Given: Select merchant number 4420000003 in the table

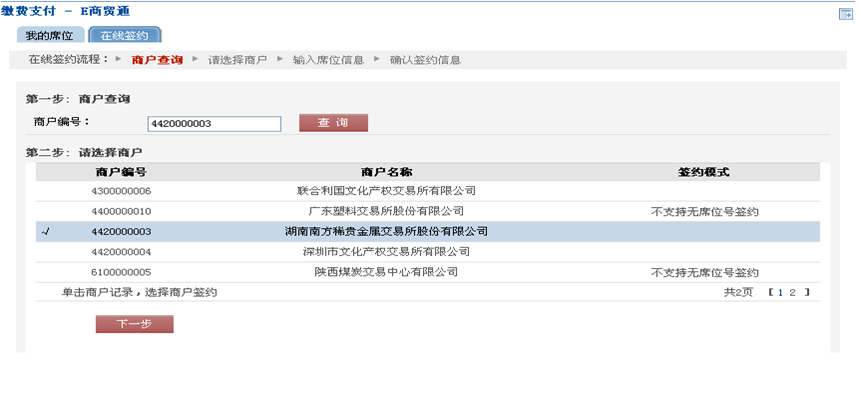Looking at the screenshot, I should coord(121,232).
